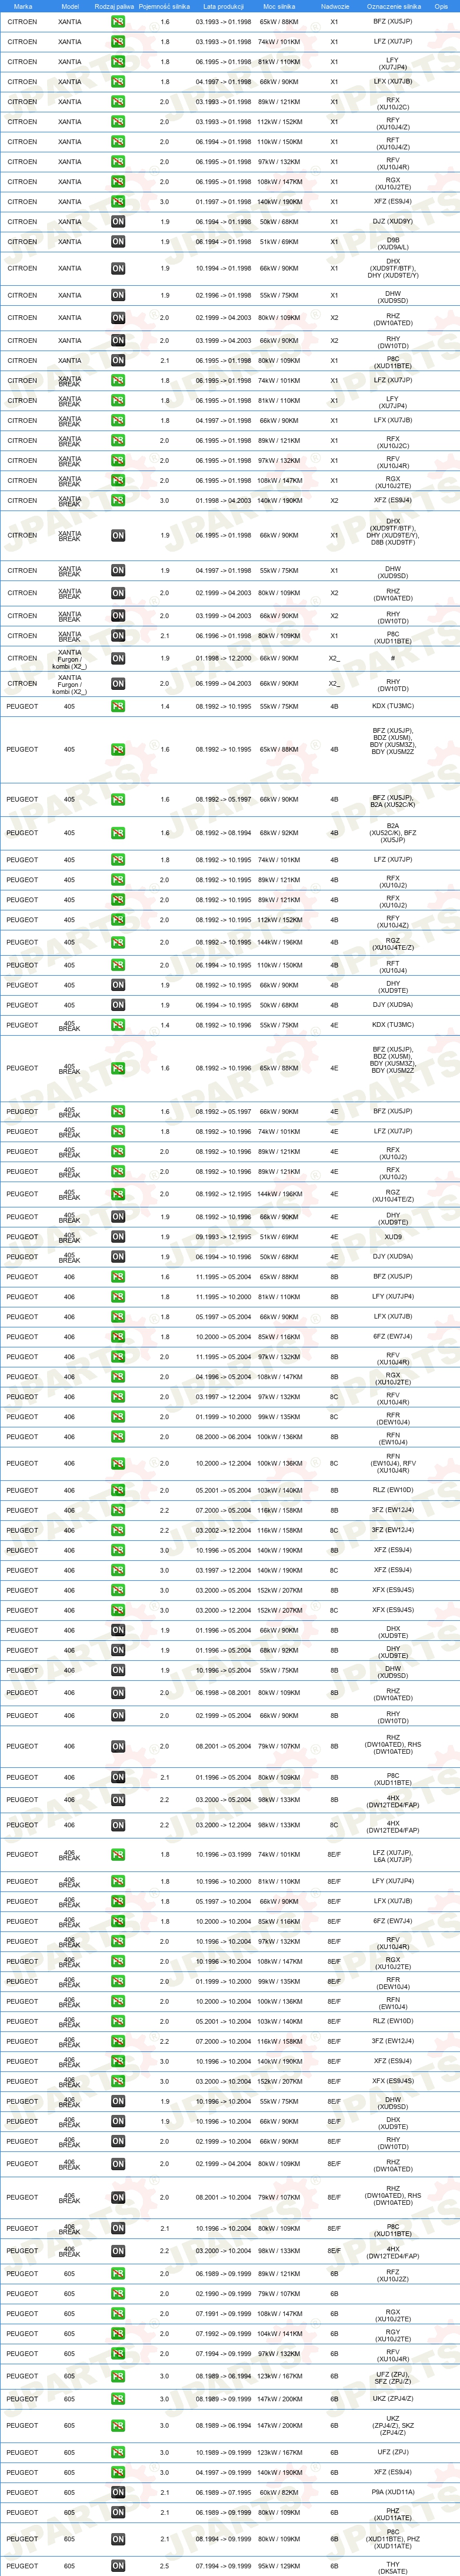This screenshot has height=2576, width=460.
Task: Click the Rodzaj paliwa column header
Action: 114,6
